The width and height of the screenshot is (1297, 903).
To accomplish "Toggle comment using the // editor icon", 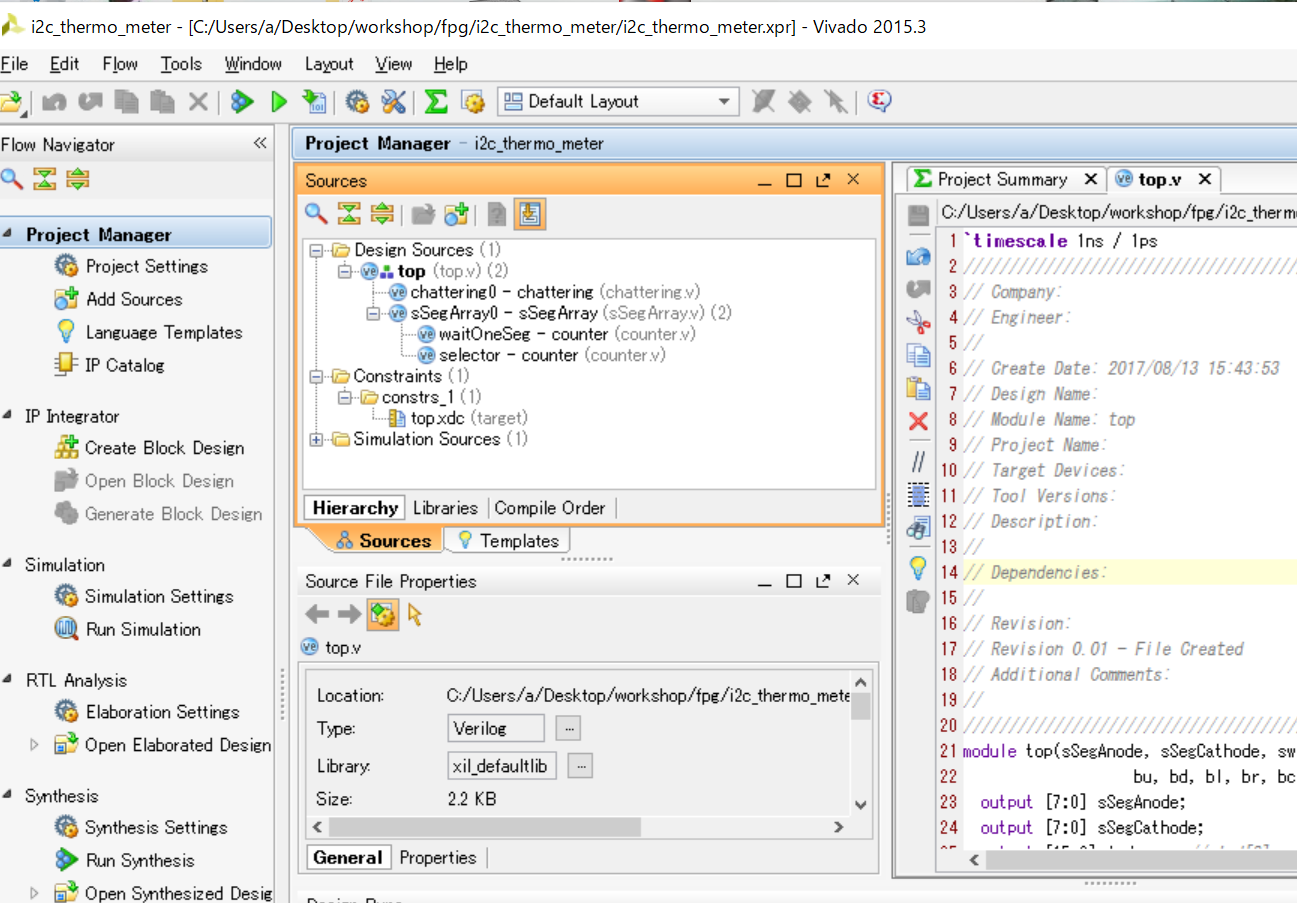I will tap(918, 461).
